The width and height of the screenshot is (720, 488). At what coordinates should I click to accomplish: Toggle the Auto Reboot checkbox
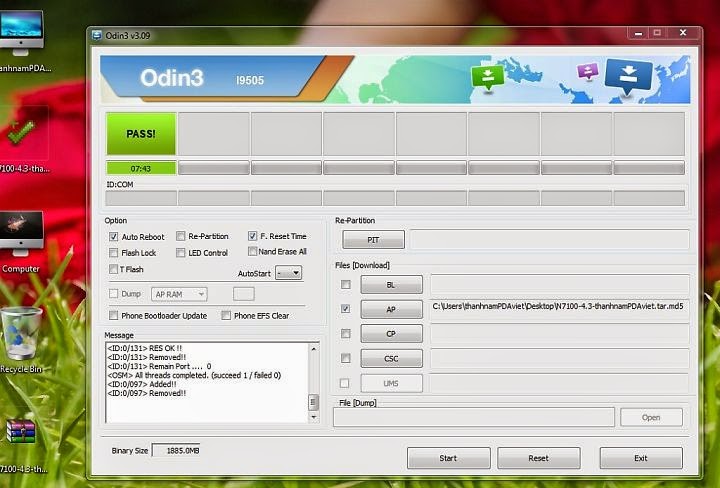[x=113, y=236]
